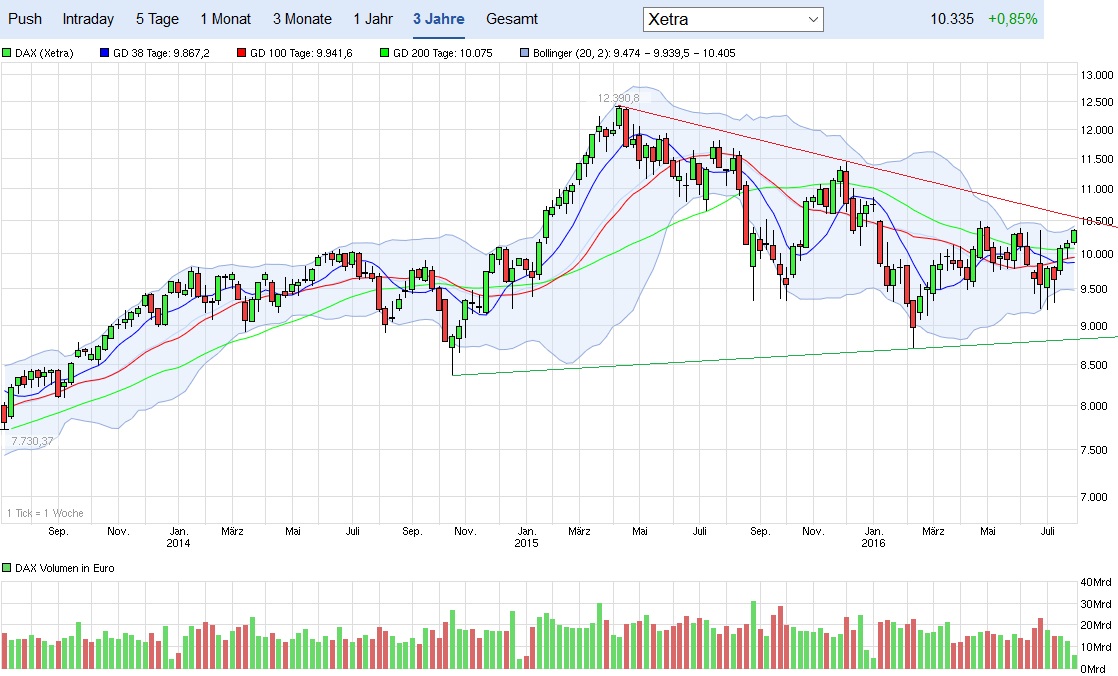
Task: Click the '1 Tick = 1 Woche' note
Action: click(x=45, y=513)
